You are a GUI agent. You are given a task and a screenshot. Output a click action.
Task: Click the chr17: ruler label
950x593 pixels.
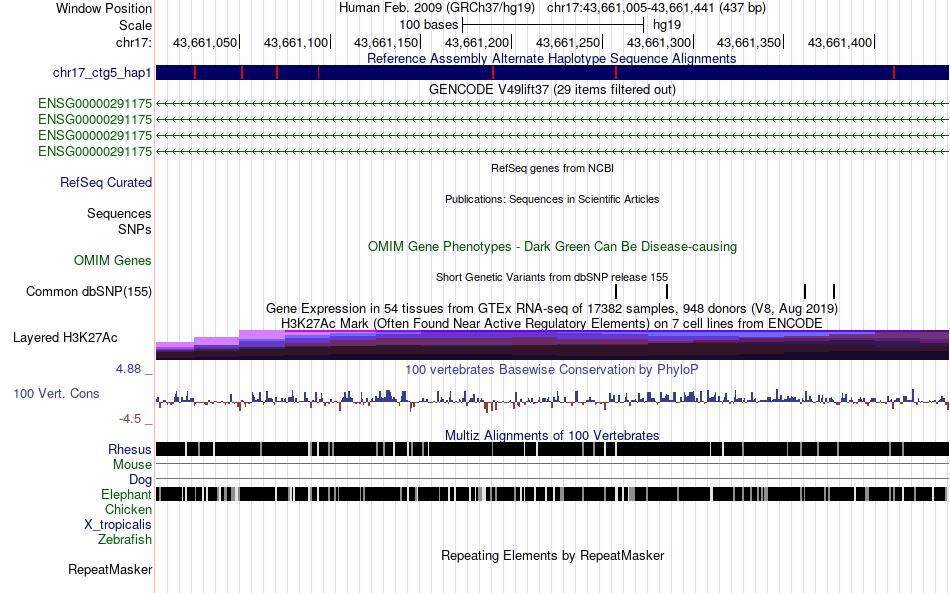point(133,42)
